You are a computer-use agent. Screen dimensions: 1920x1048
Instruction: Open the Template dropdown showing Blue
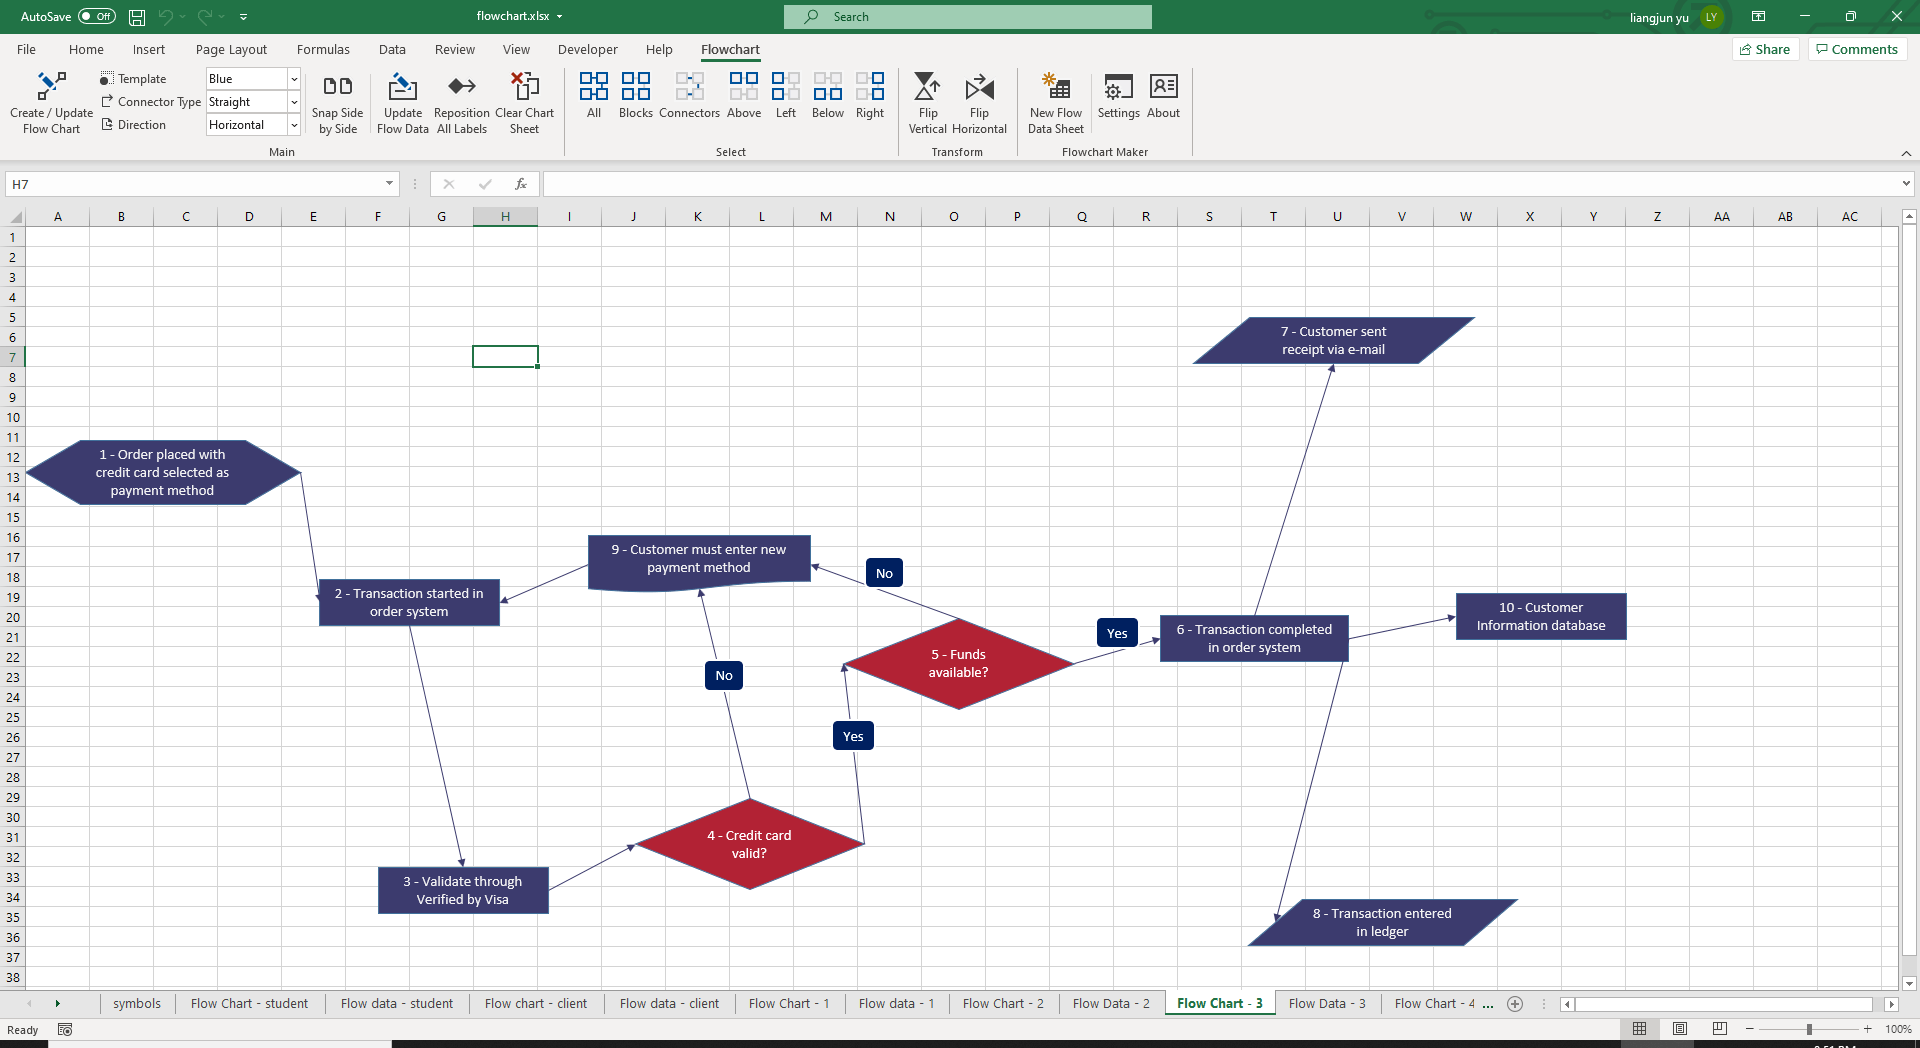pos(292,78)
